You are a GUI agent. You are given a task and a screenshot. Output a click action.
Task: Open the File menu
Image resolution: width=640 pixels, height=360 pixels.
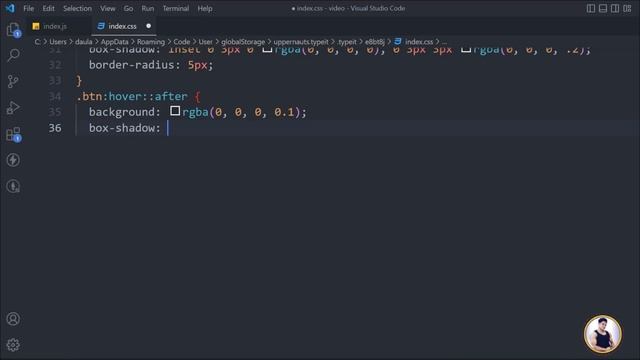(29, 8)
